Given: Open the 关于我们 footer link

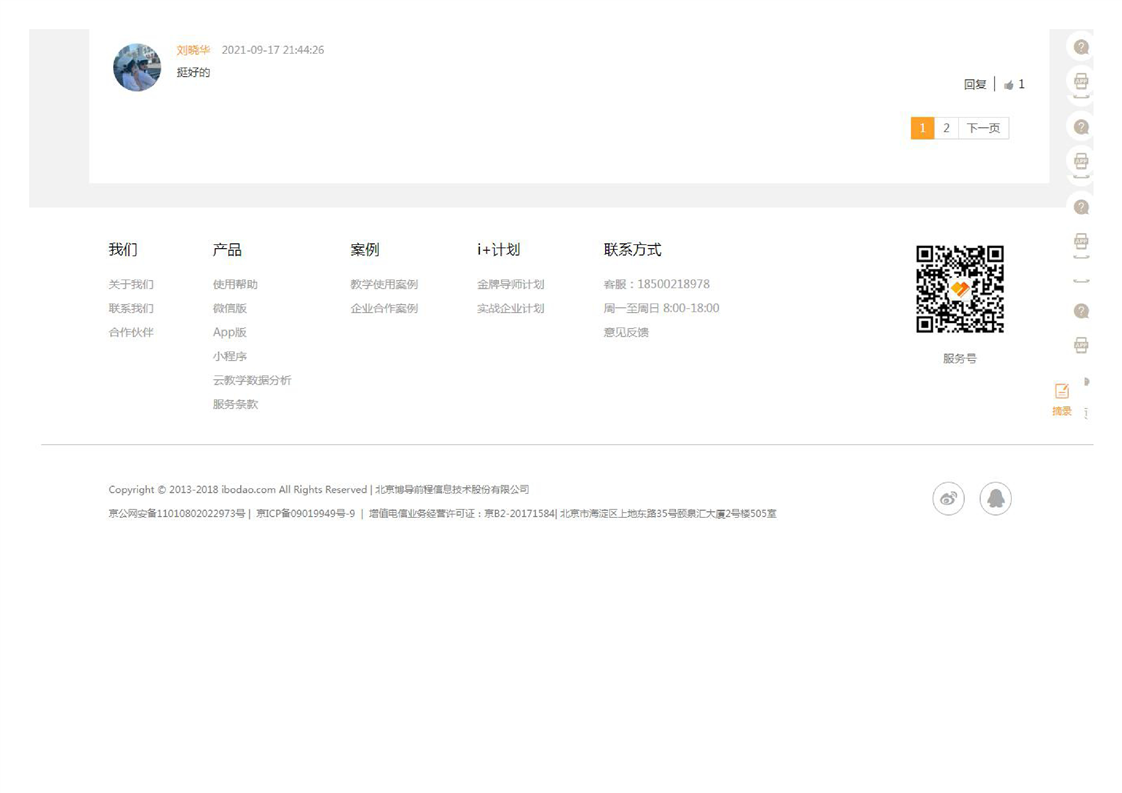Looking at the screenshot, I should (x=131, y=285).
